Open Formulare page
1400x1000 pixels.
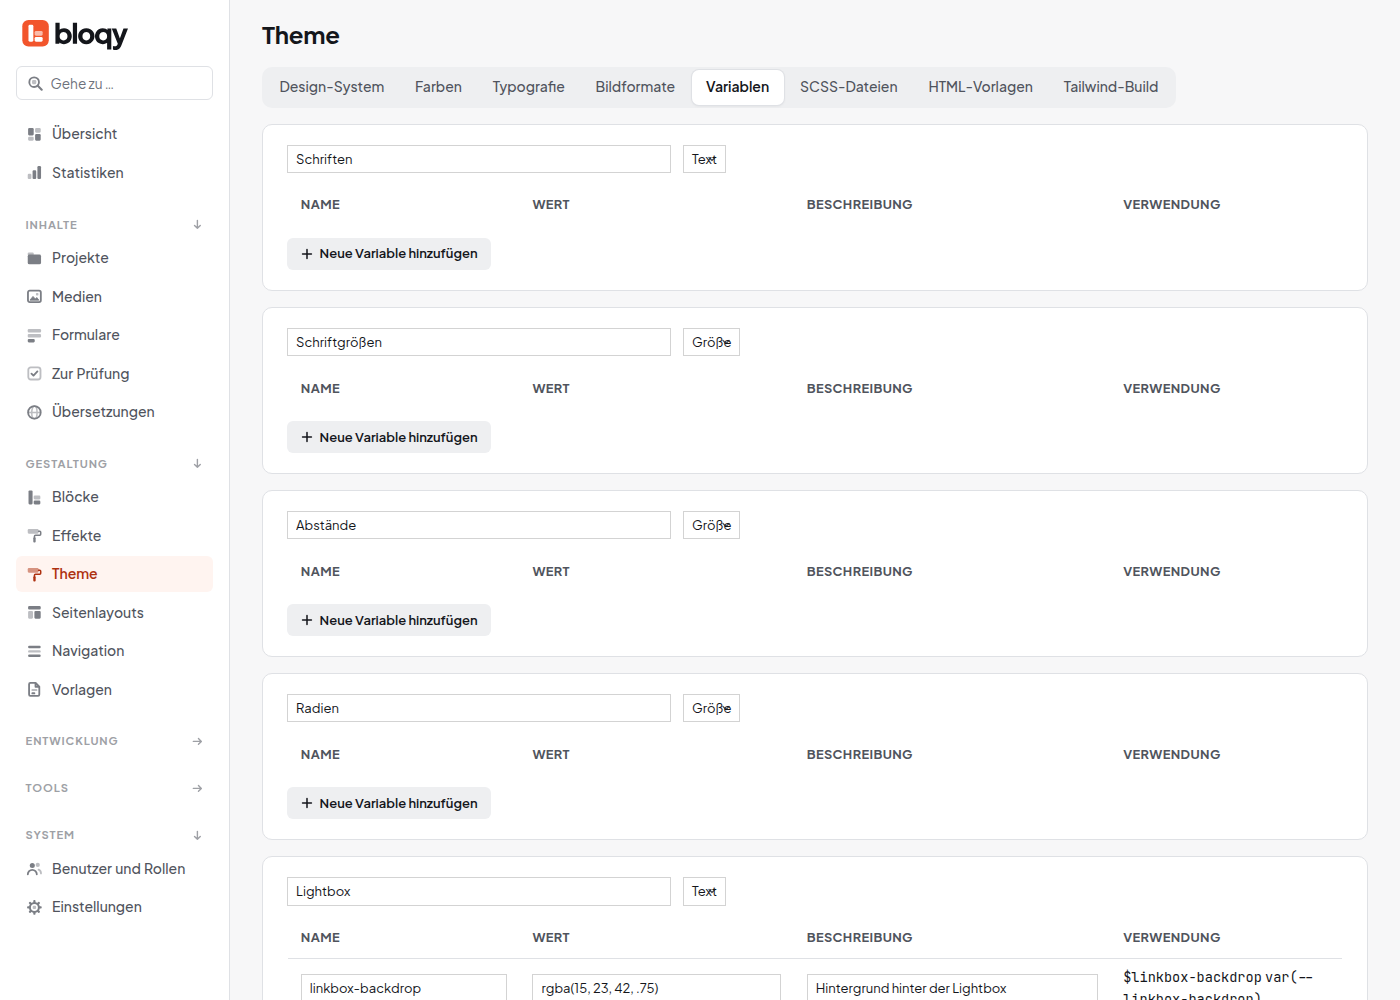(114, 335)
